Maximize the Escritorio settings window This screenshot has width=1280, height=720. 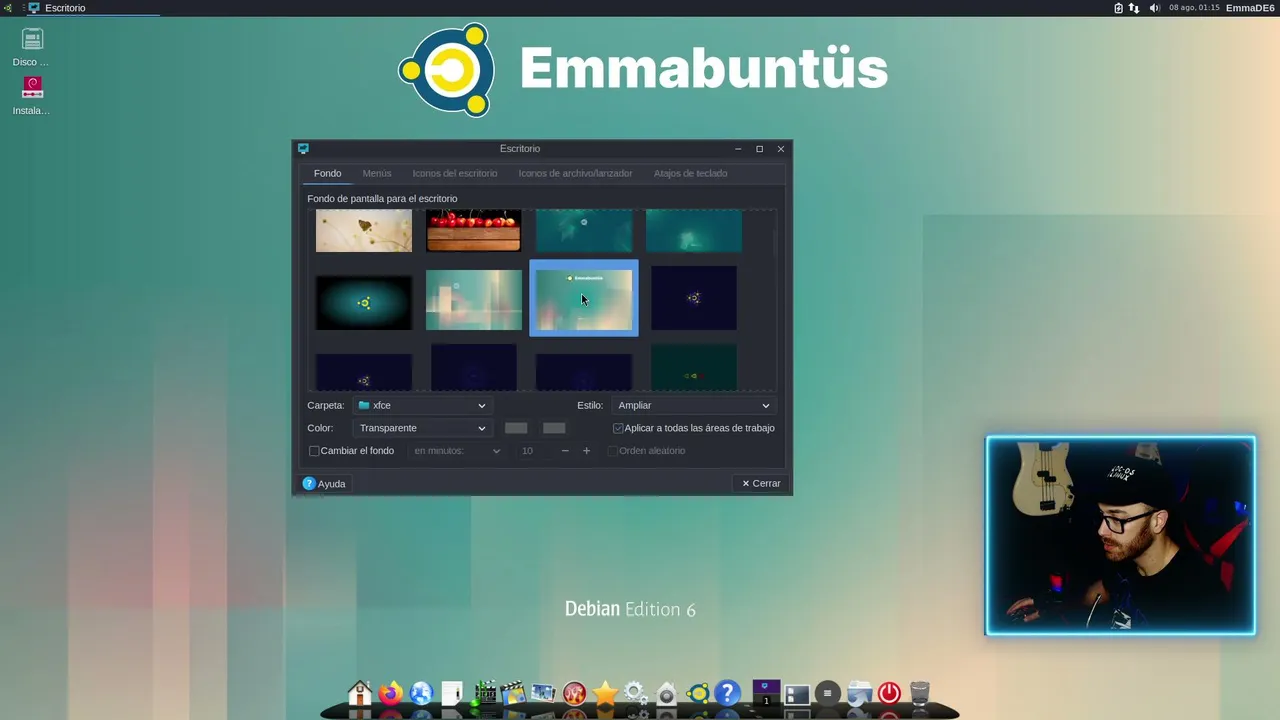759,149
